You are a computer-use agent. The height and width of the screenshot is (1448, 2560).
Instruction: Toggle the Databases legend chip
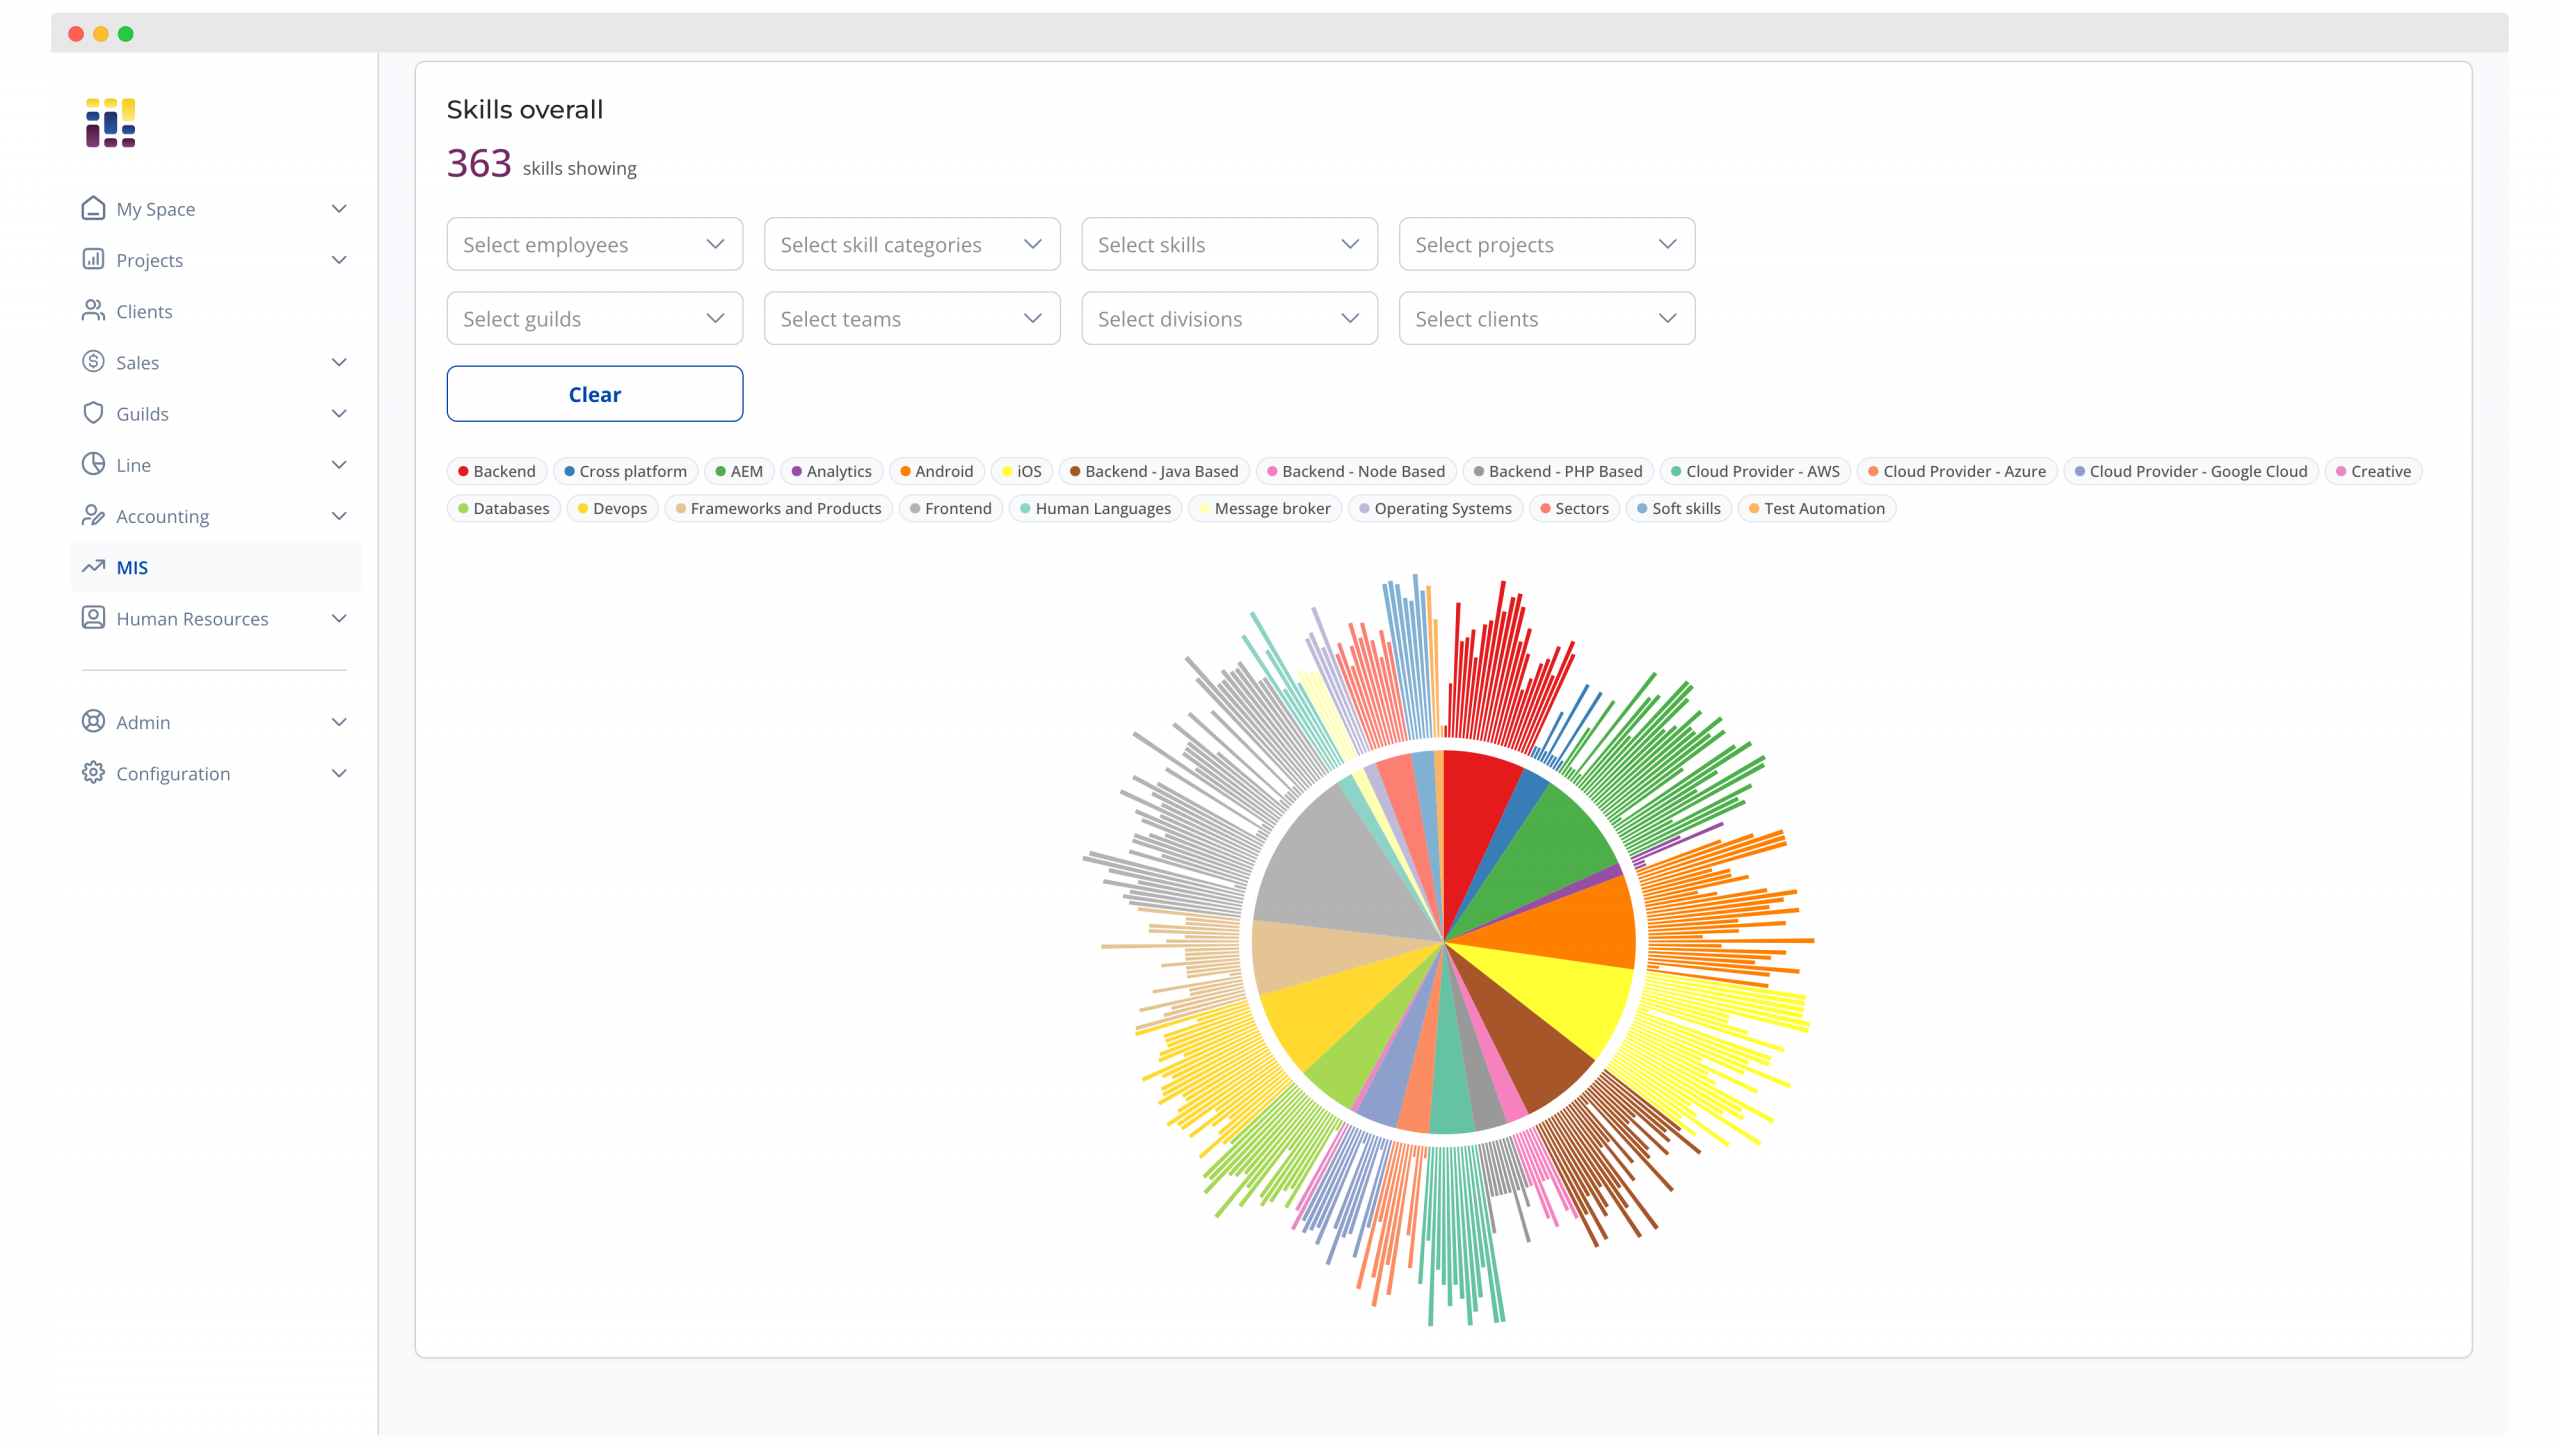pos(504,508)
